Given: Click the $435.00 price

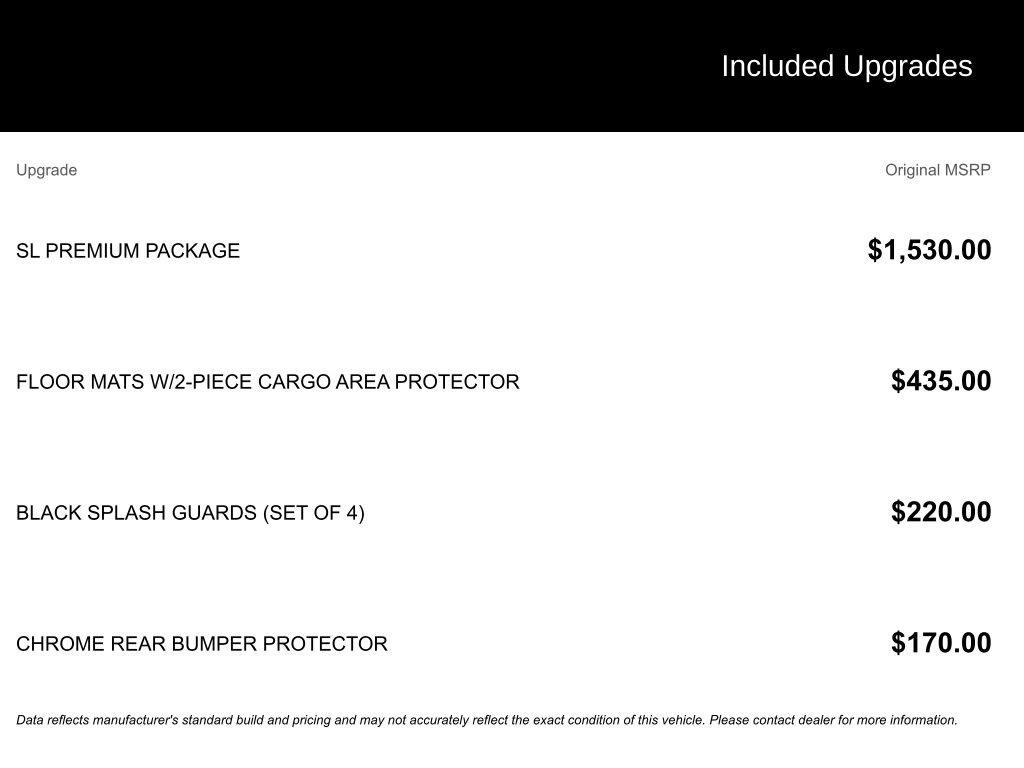Looking at the screenshot, I should click(x=941, y=381).
